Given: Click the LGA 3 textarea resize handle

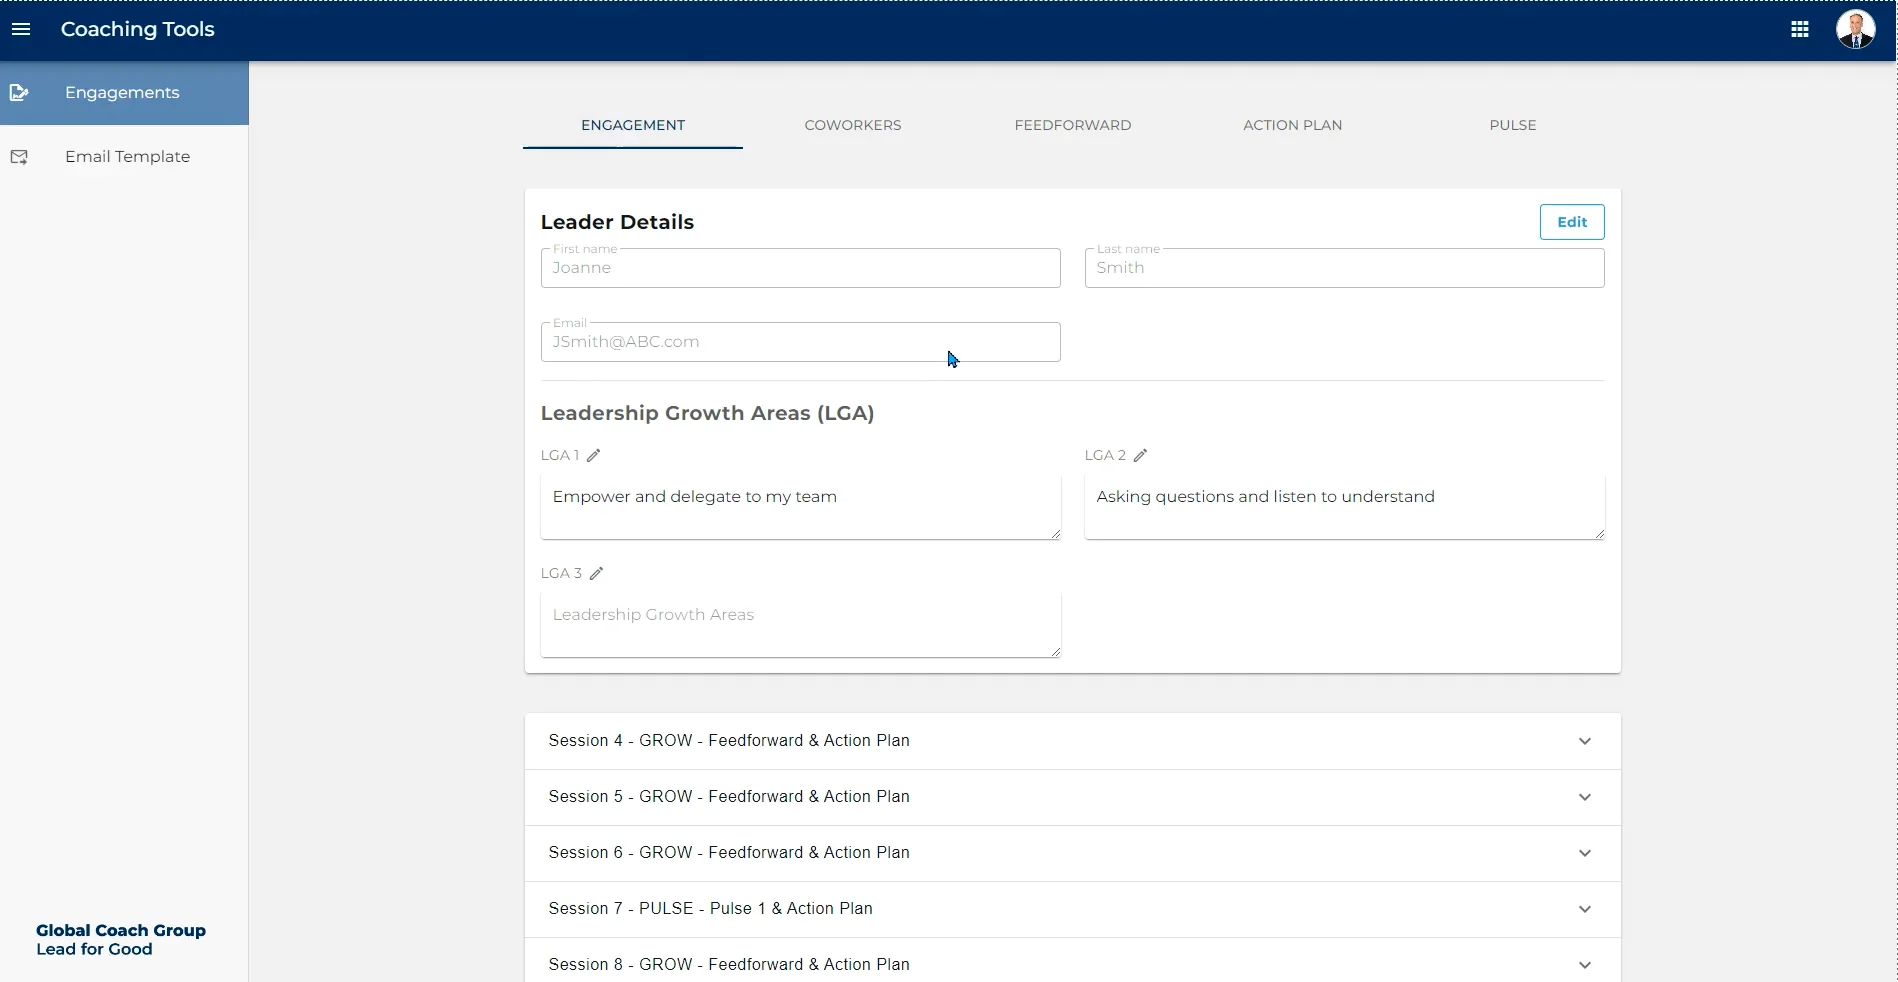Looking at the screenshot, I should [x=1055, y=652].
